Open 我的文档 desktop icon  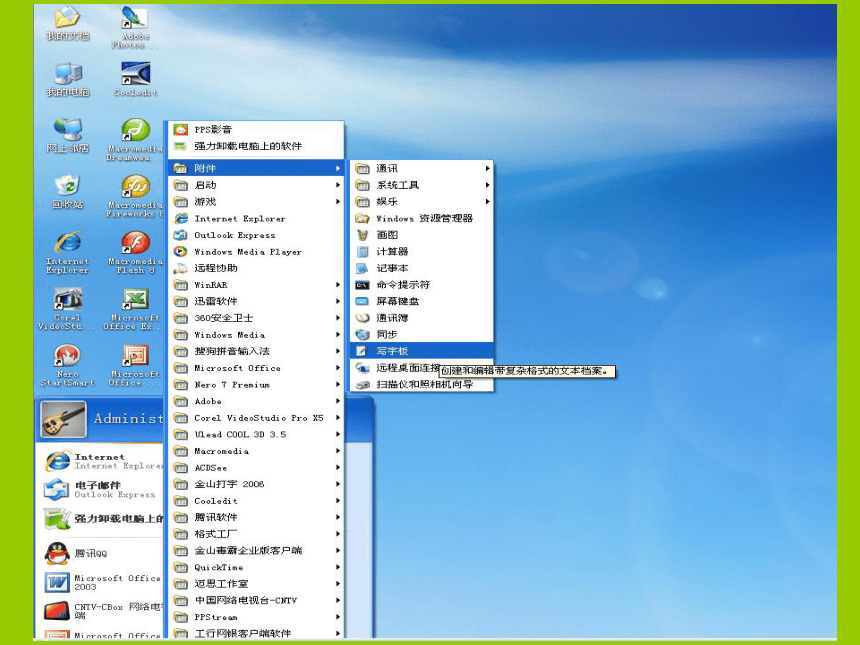[x=67, y=24]
